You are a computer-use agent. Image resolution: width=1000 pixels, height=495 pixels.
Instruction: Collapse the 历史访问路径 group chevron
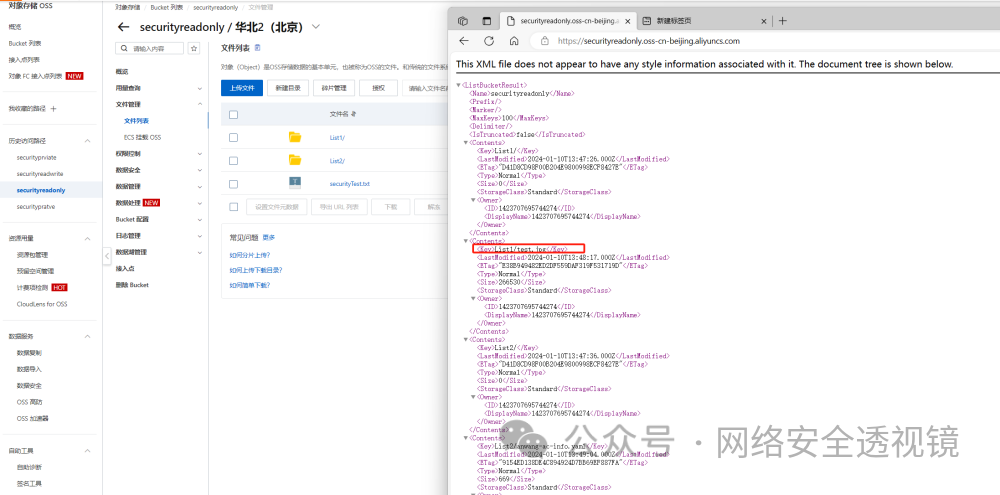pyautogui.click(x=87, y=140)
